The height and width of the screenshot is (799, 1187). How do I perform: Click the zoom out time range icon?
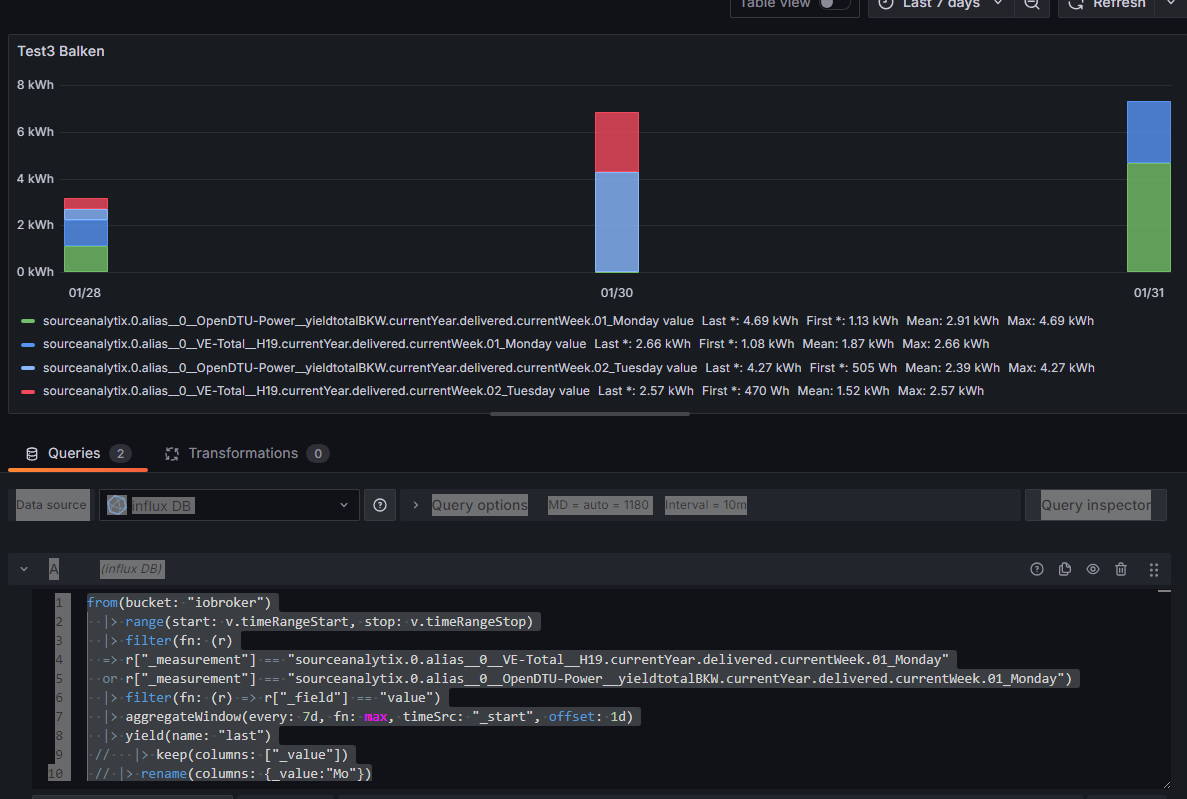(x=1032, y=5)
